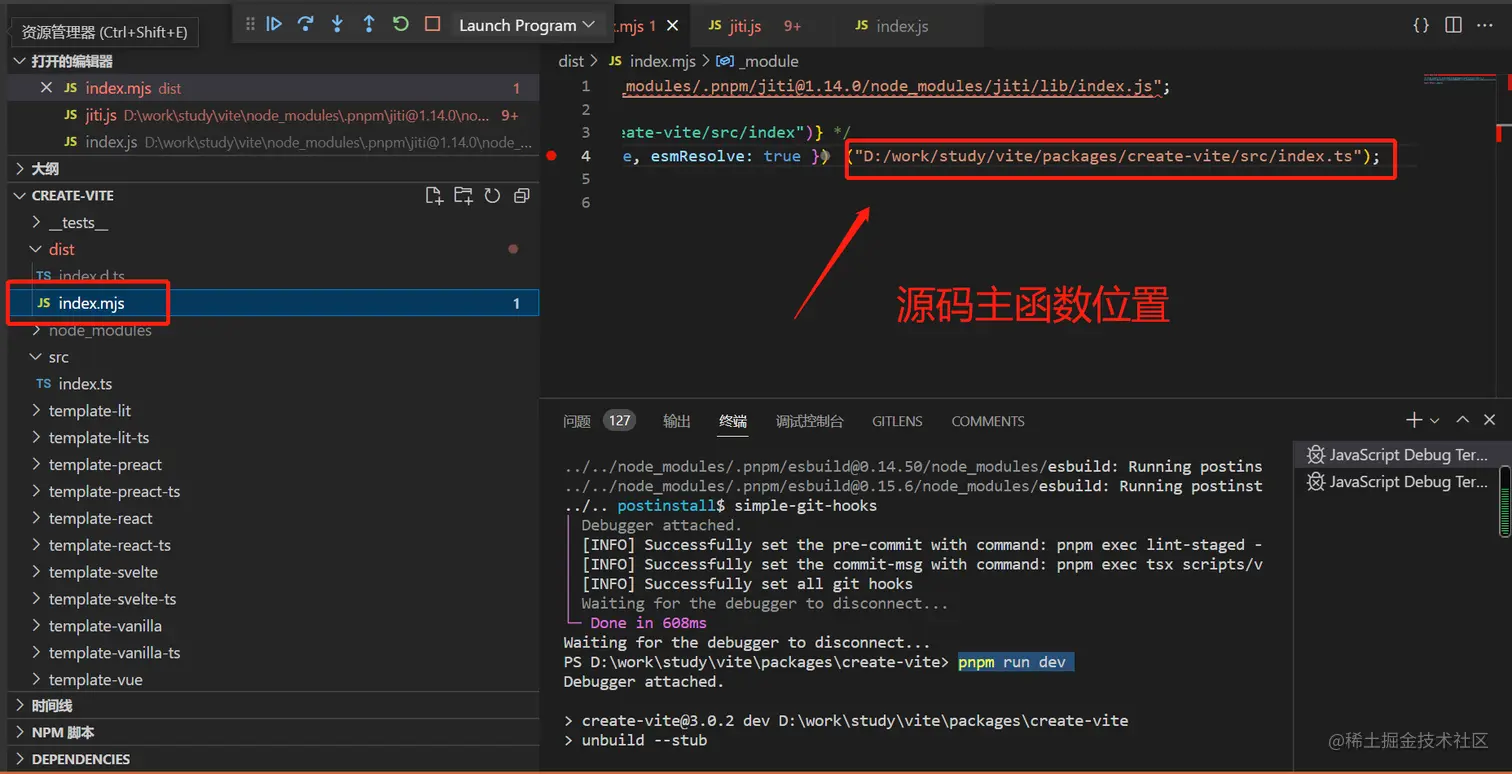
Task: Expand the template-react folder
Action: 274,519
